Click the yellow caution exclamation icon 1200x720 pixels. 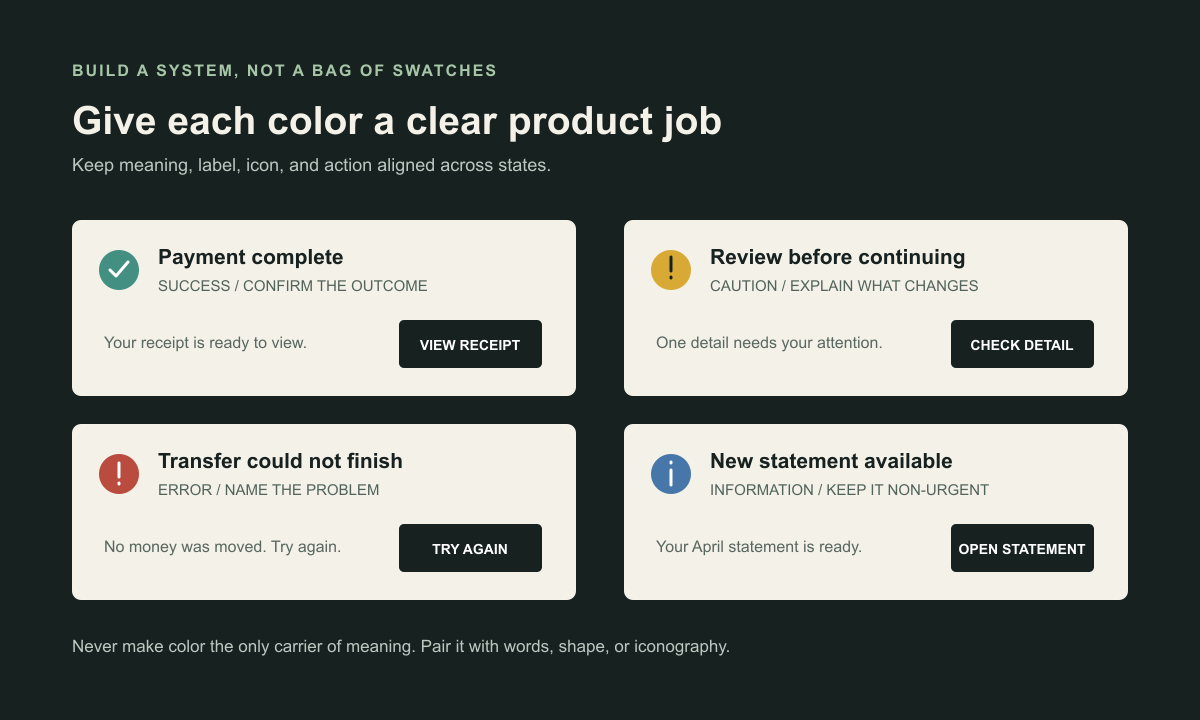(671, 270)
